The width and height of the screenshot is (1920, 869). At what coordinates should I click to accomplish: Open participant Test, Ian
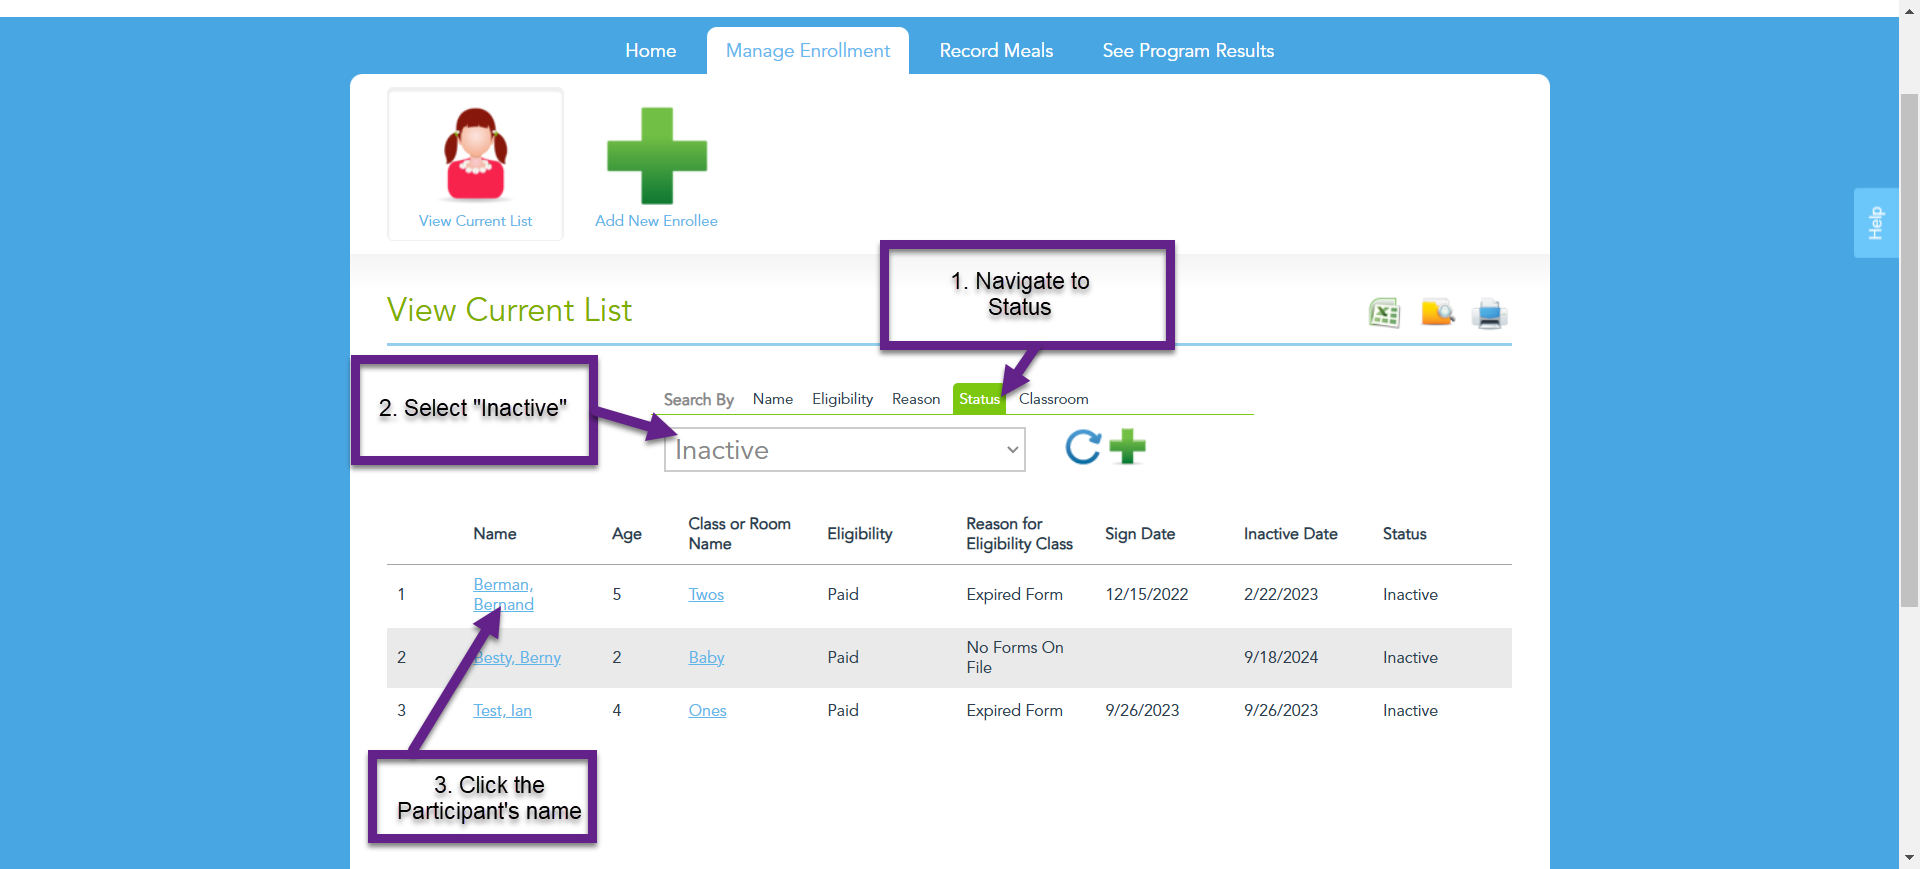click(x=502, y=710)
